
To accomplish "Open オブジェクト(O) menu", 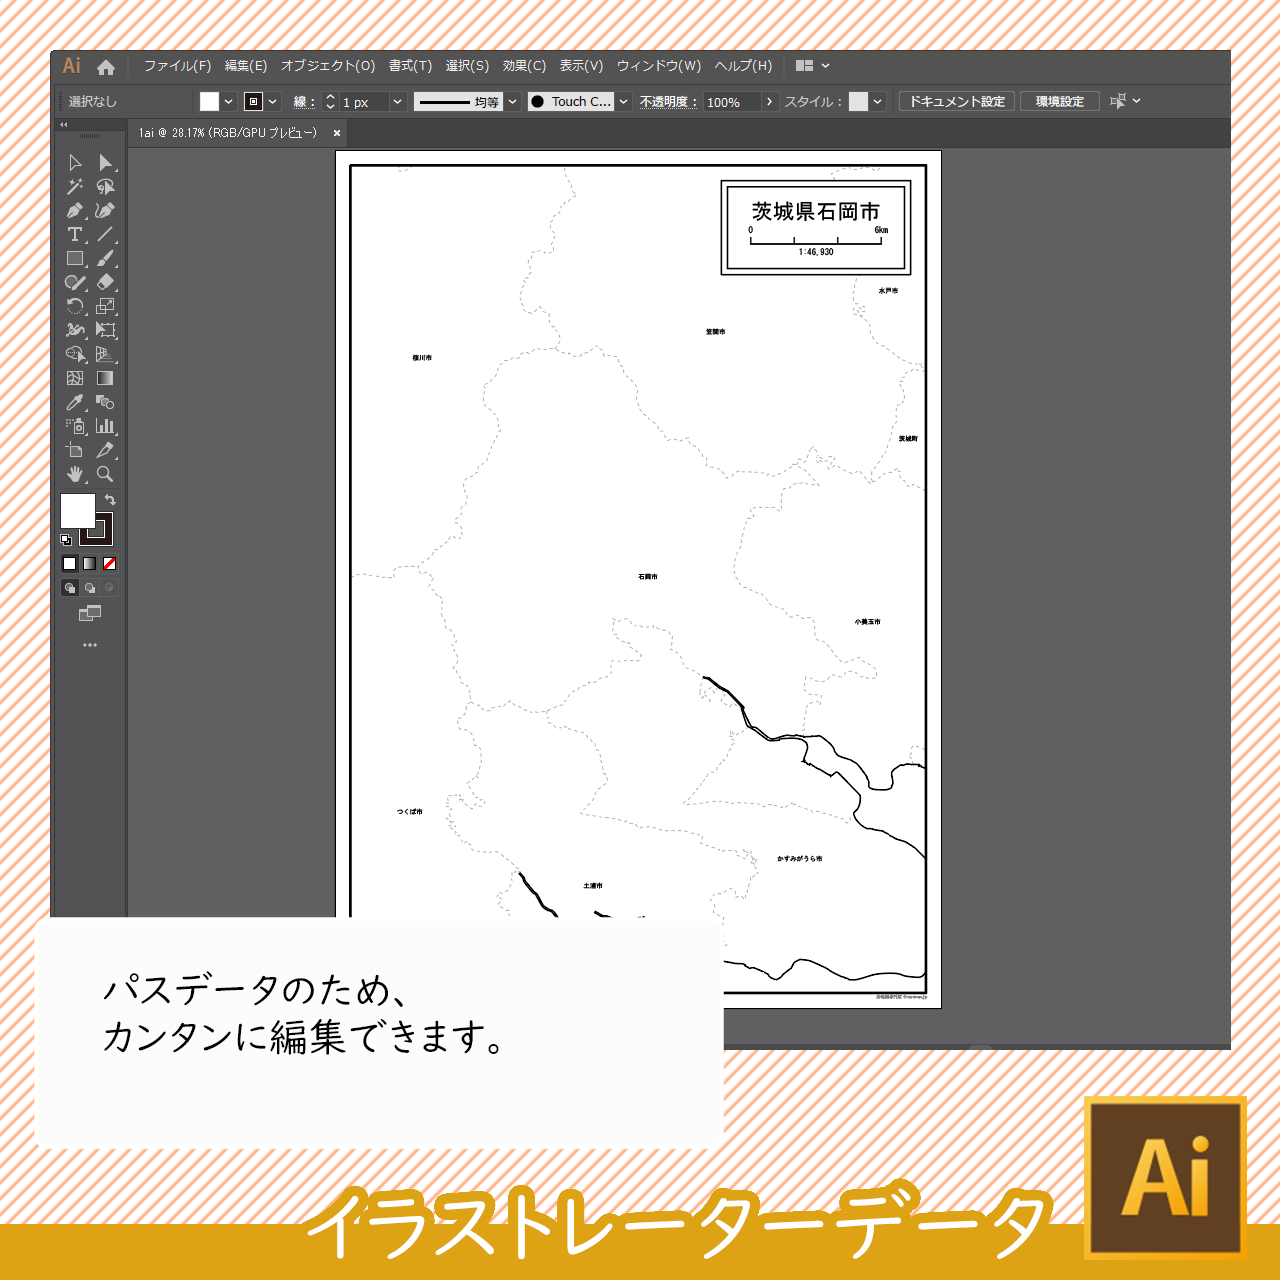I will point(328,66).
